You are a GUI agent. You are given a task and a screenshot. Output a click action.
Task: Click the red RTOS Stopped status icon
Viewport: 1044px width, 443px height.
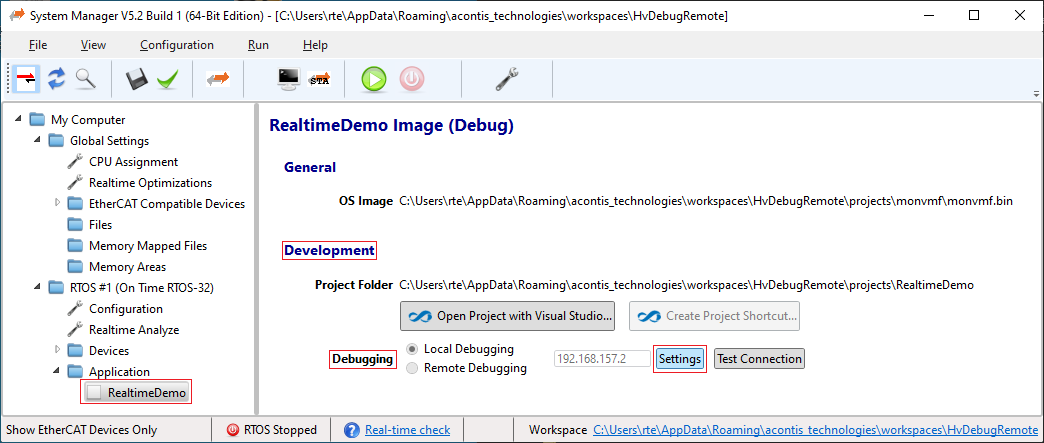coord(232,430)
